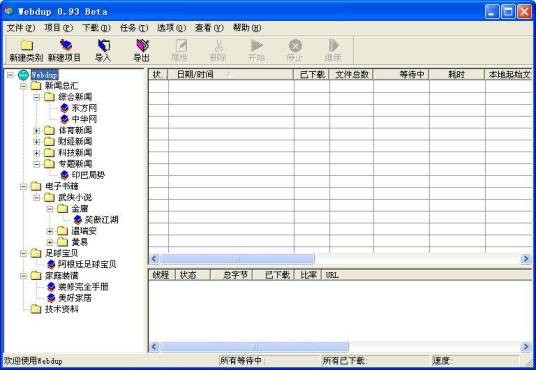Click the 继续 resume toolbar icon
536x370 pixels.
coord(334,45)
